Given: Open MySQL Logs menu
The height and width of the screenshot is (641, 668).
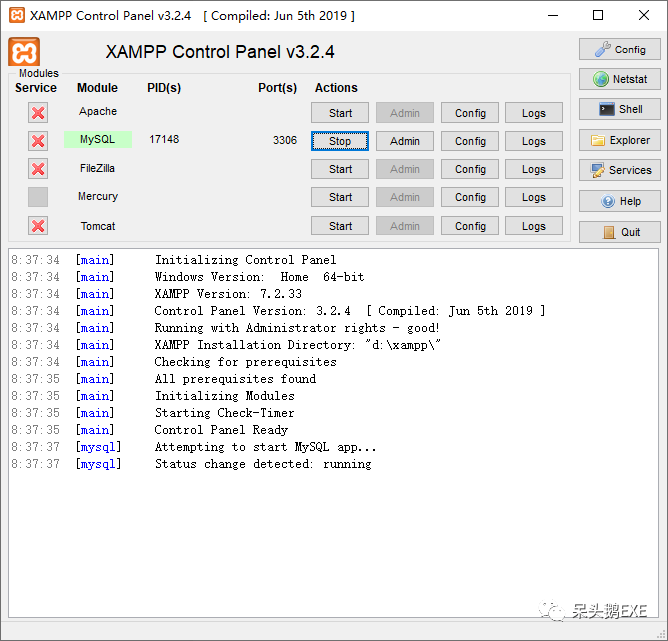Looking at the screenshot, I should pos(534,141).
